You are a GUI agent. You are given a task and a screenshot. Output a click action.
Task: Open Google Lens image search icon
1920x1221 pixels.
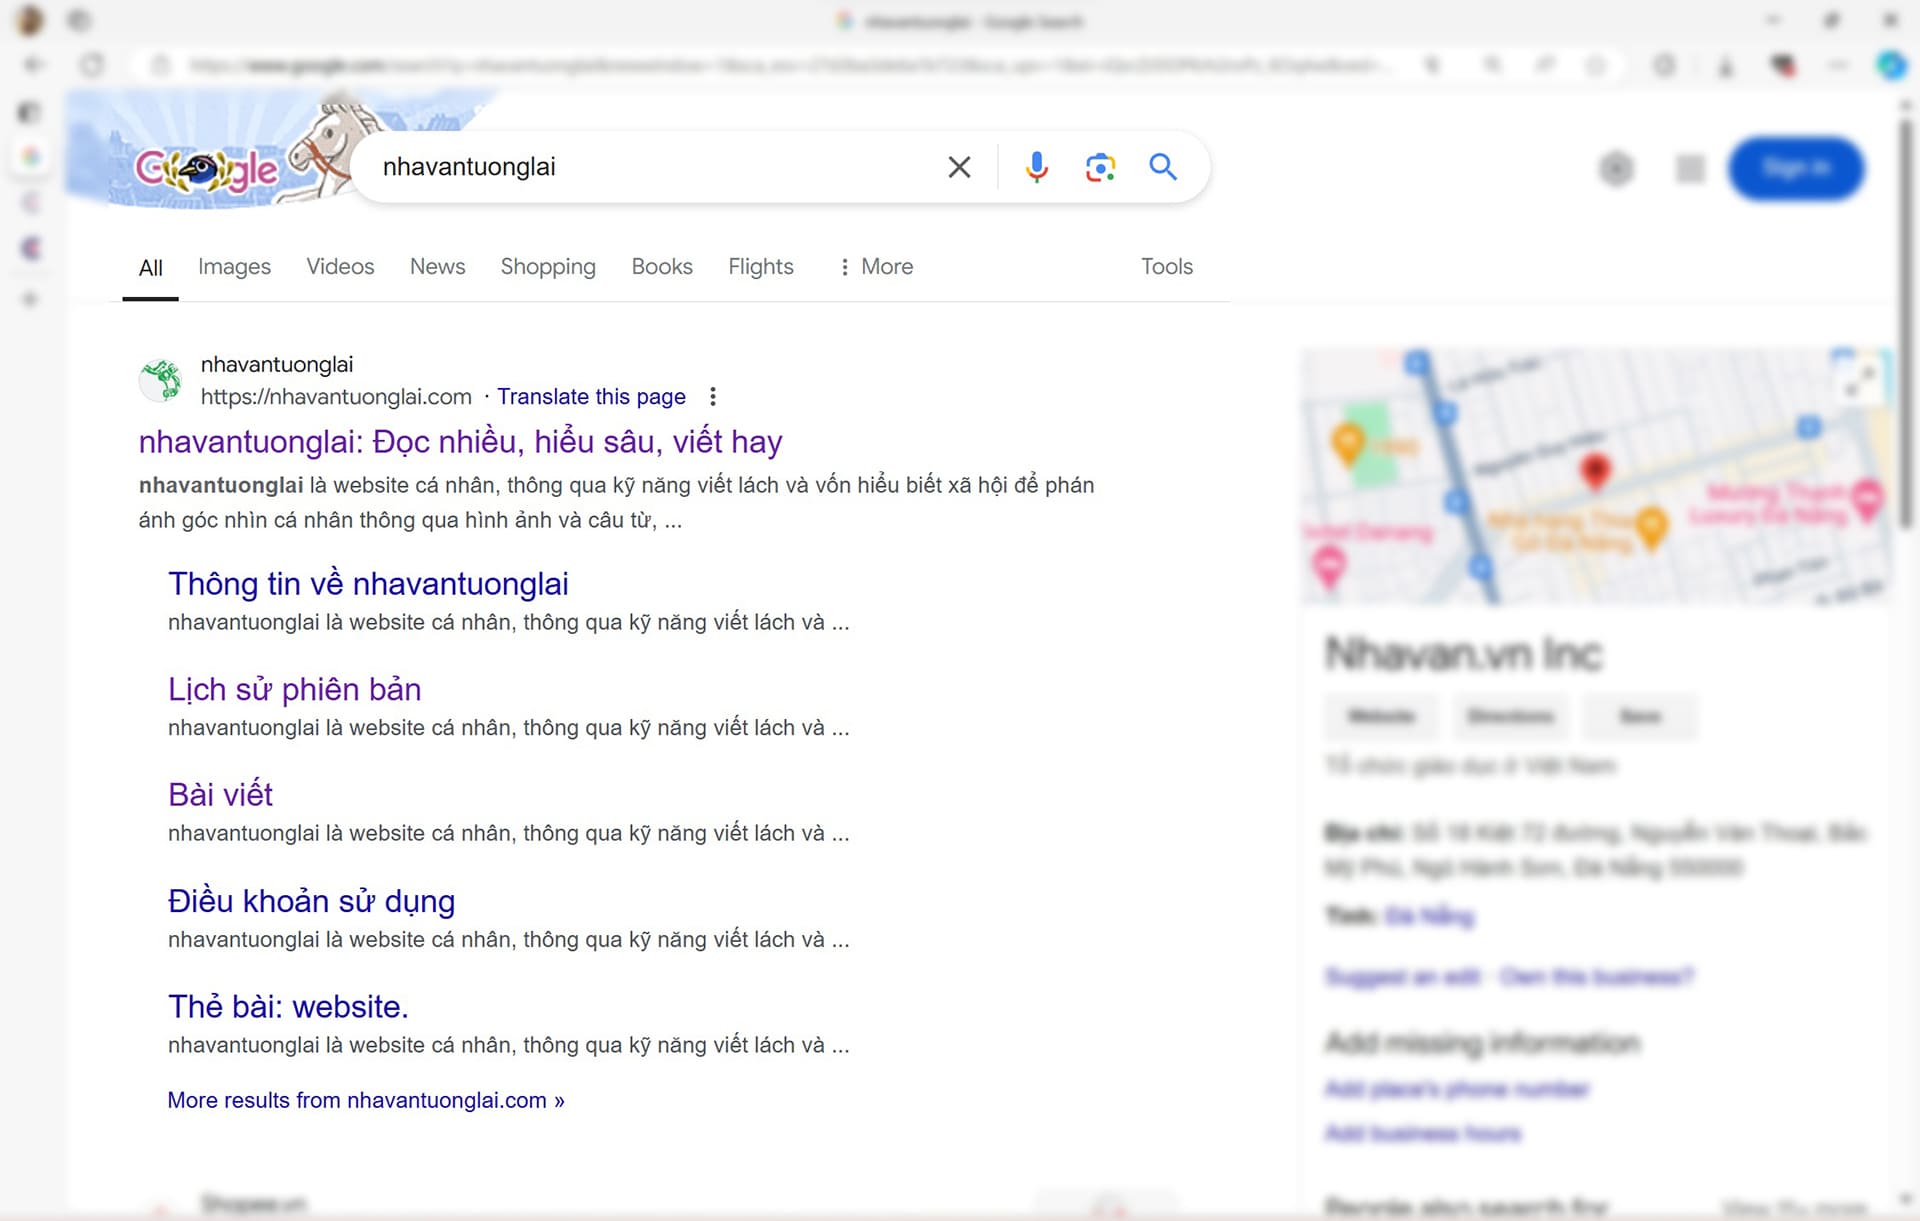click(1100, 167)
